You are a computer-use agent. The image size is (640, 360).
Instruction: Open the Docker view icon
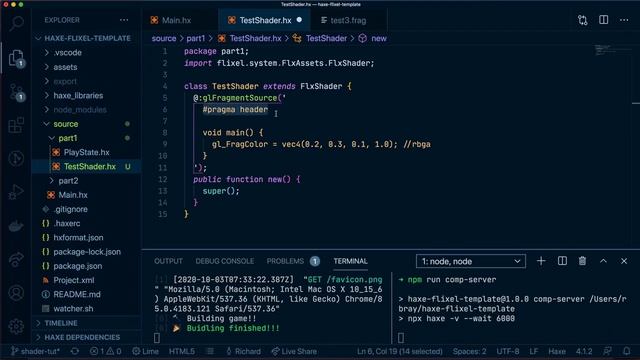[x=16, y=226]
